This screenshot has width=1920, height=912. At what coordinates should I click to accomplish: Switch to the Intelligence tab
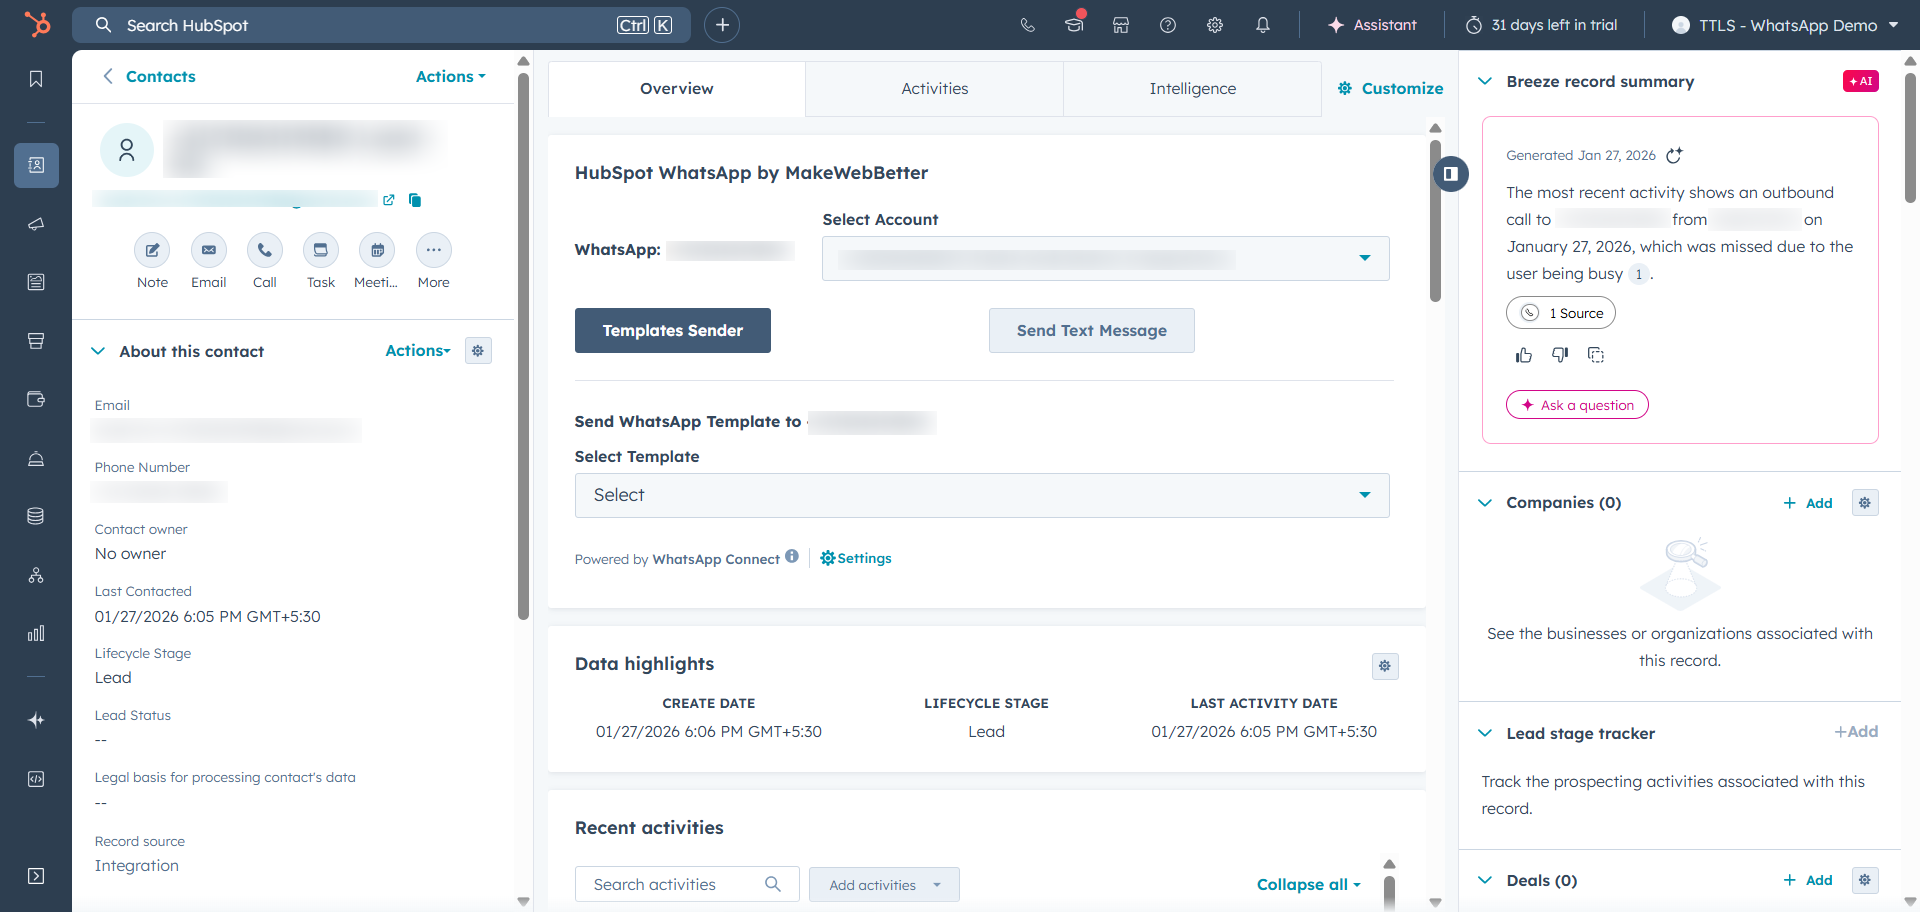coord(1192,89)
